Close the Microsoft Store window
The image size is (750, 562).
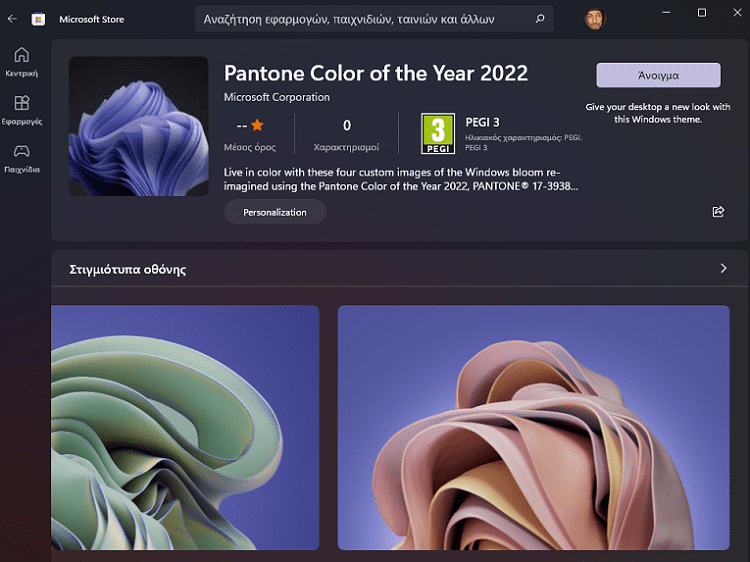pos(737,13)
